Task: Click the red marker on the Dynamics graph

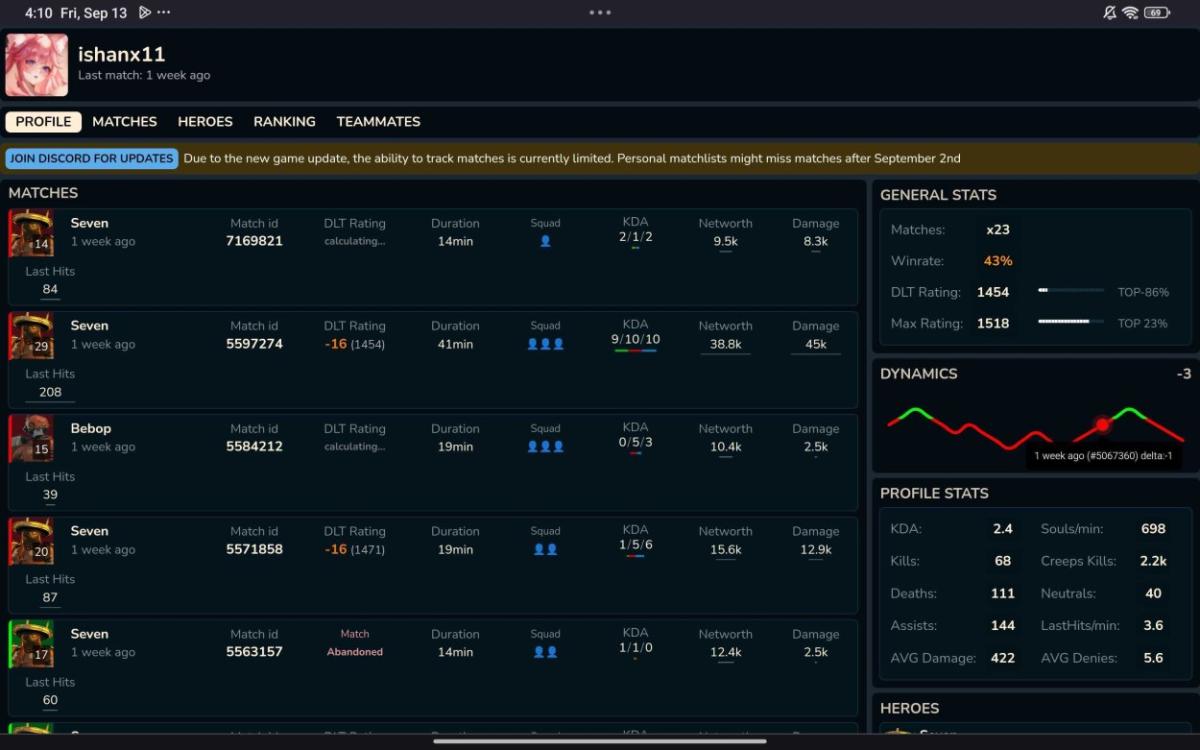Action: (1101, 424)
